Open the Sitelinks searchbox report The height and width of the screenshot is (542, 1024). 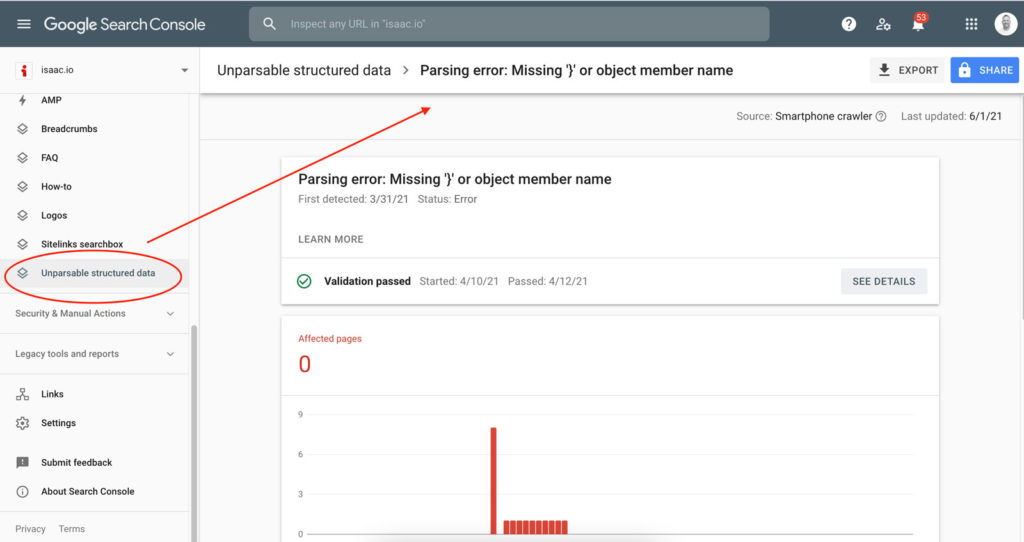[82, 244]
